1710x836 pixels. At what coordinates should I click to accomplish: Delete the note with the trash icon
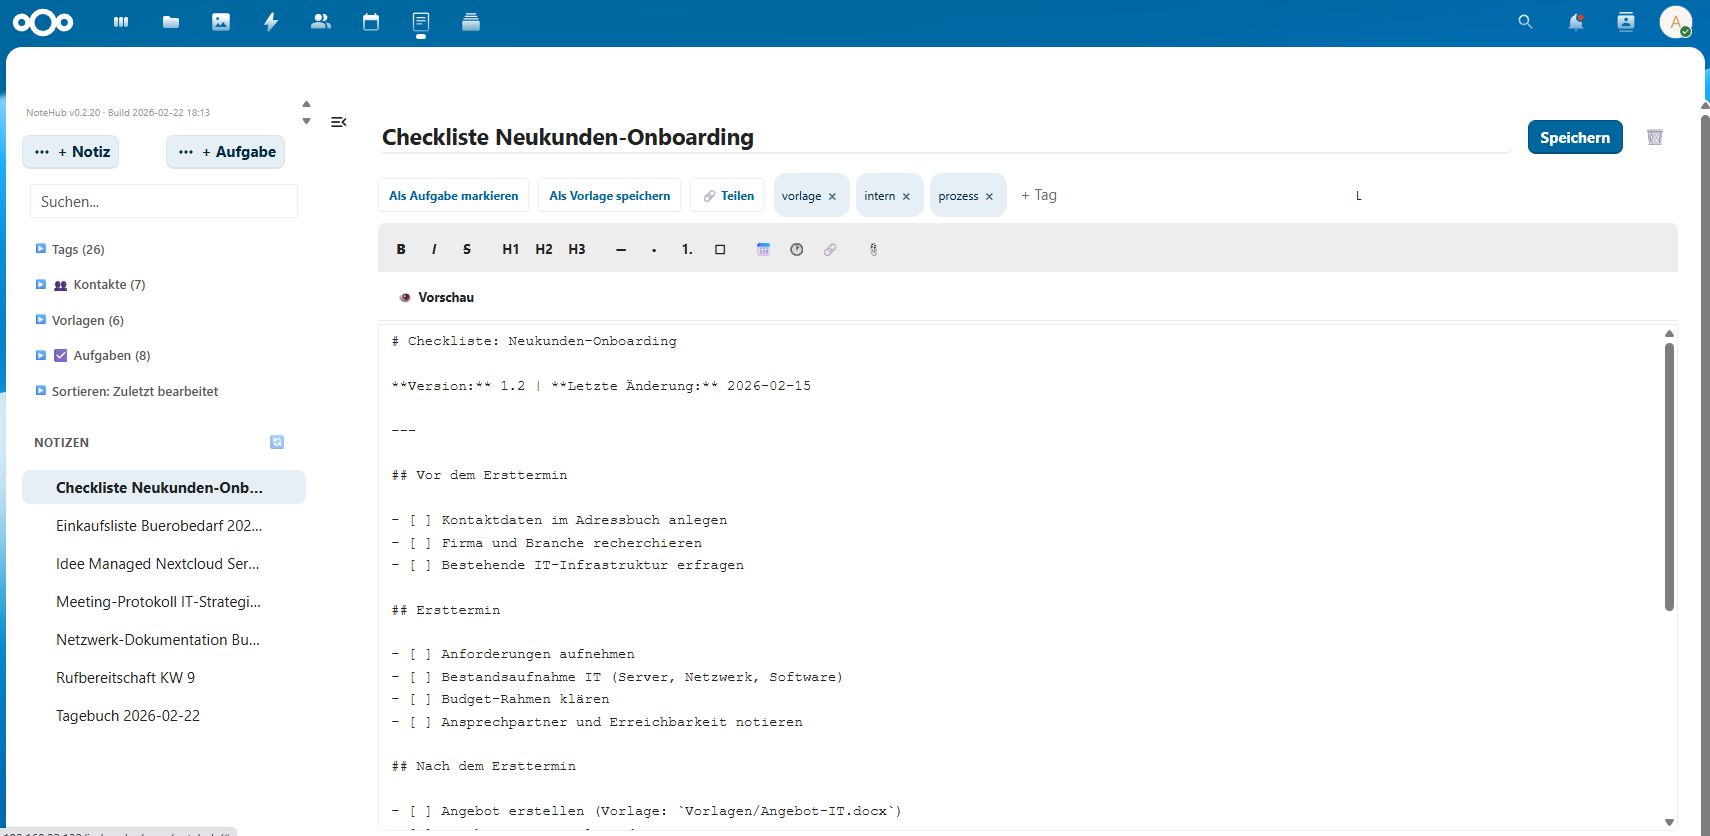click(x=1654, y=138)
